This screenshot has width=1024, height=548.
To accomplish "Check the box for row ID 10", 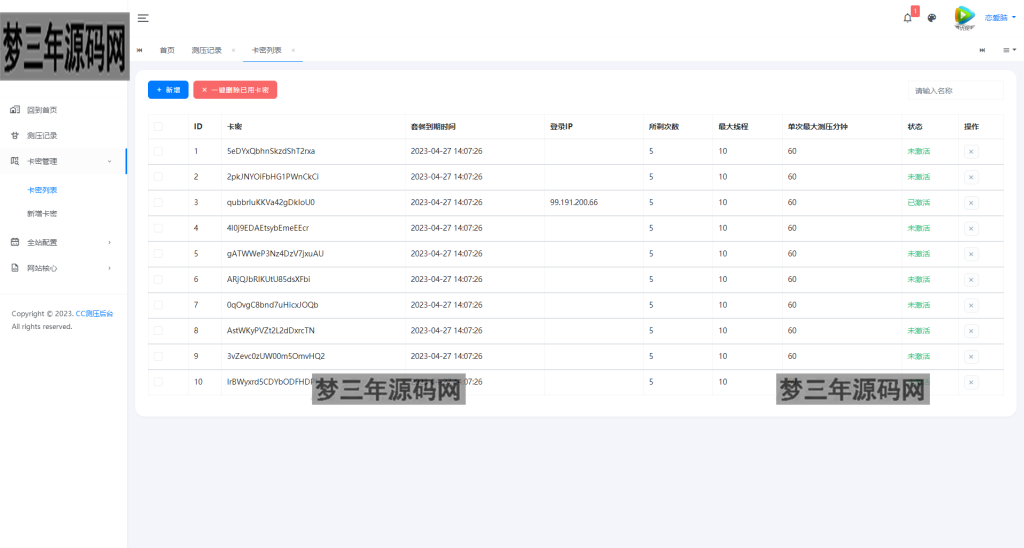I will point(158,381).
